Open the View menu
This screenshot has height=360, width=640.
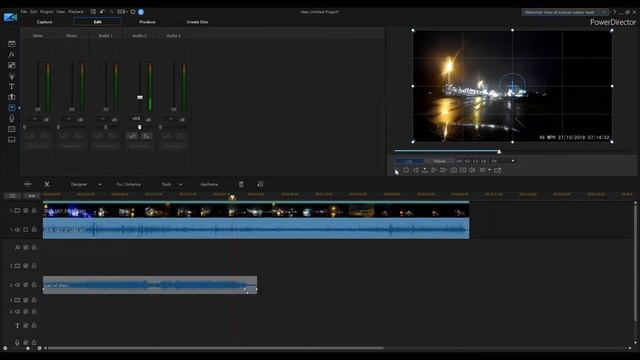tap(60, 12)
